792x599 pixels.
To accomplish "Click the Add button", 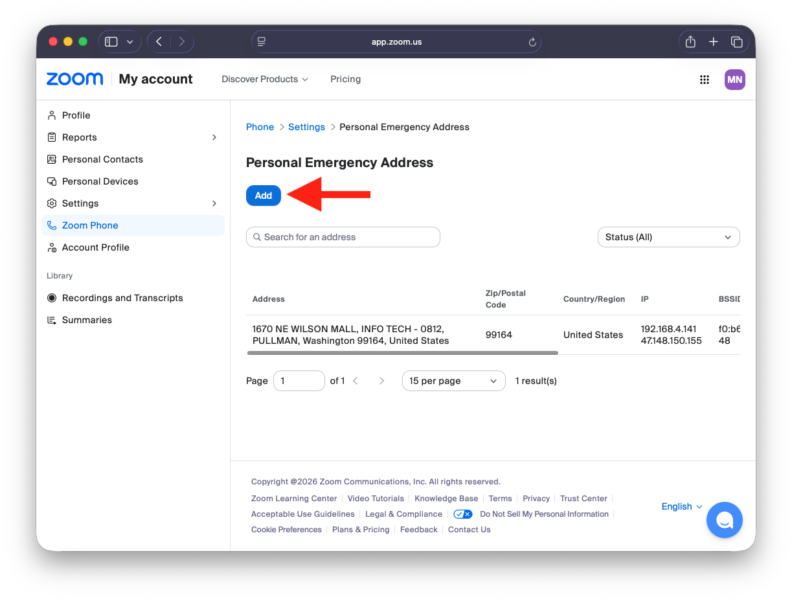I will point(263,195).
